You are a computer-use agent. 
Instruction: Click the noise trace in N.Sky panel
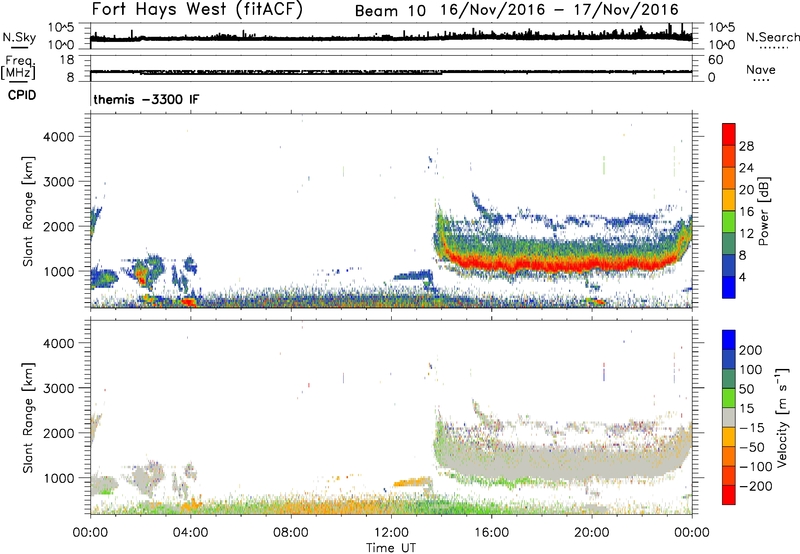point(391,38)
